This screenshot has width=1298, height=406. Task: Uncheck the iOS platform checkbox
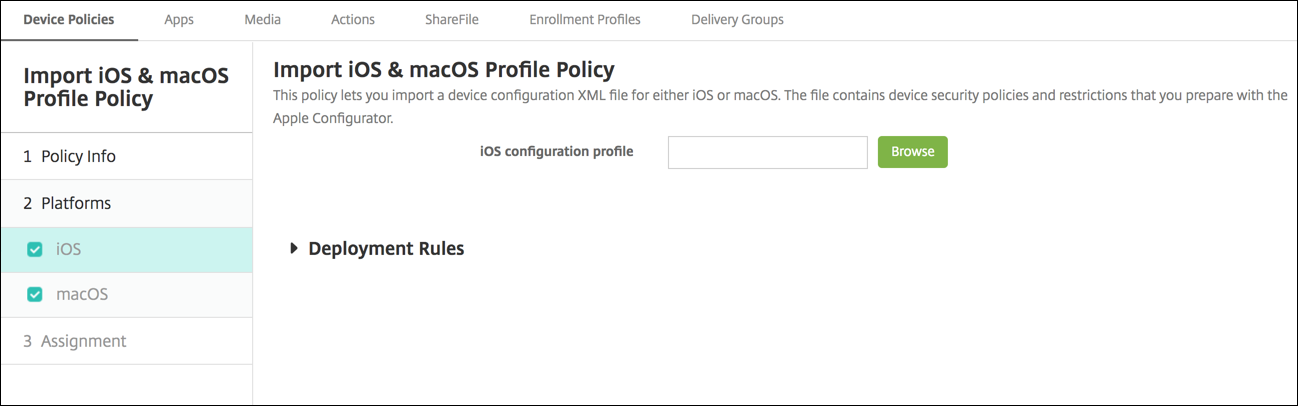(35, 250)
